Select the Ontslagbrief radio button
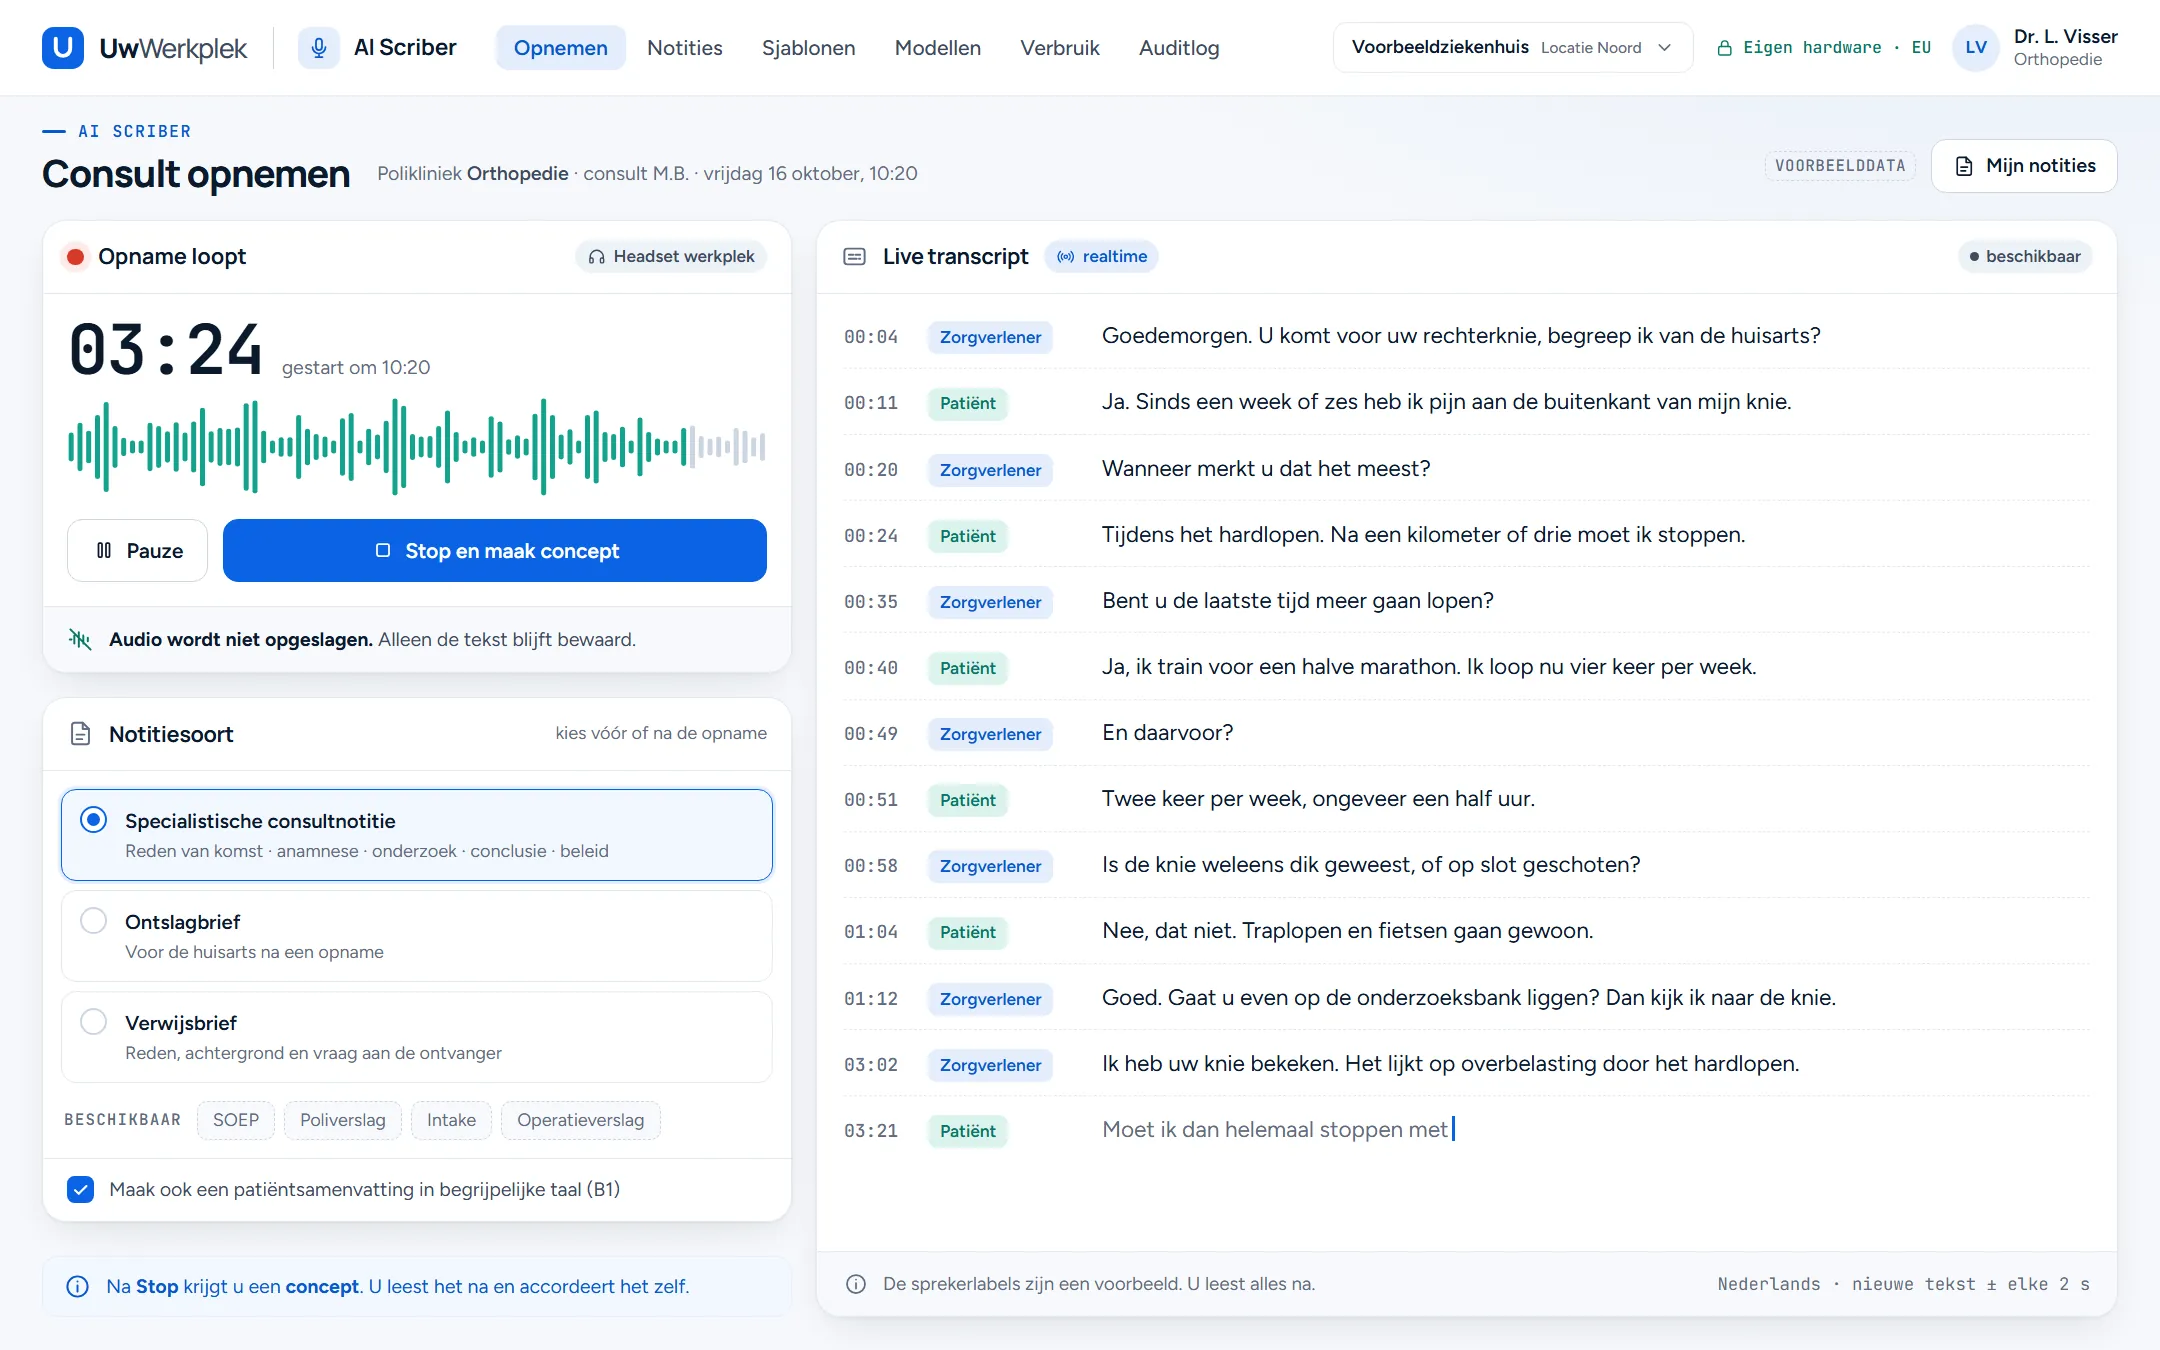Image resolution: width=2160 pixels, height=1350 pixels. click(x=94, y=921)
